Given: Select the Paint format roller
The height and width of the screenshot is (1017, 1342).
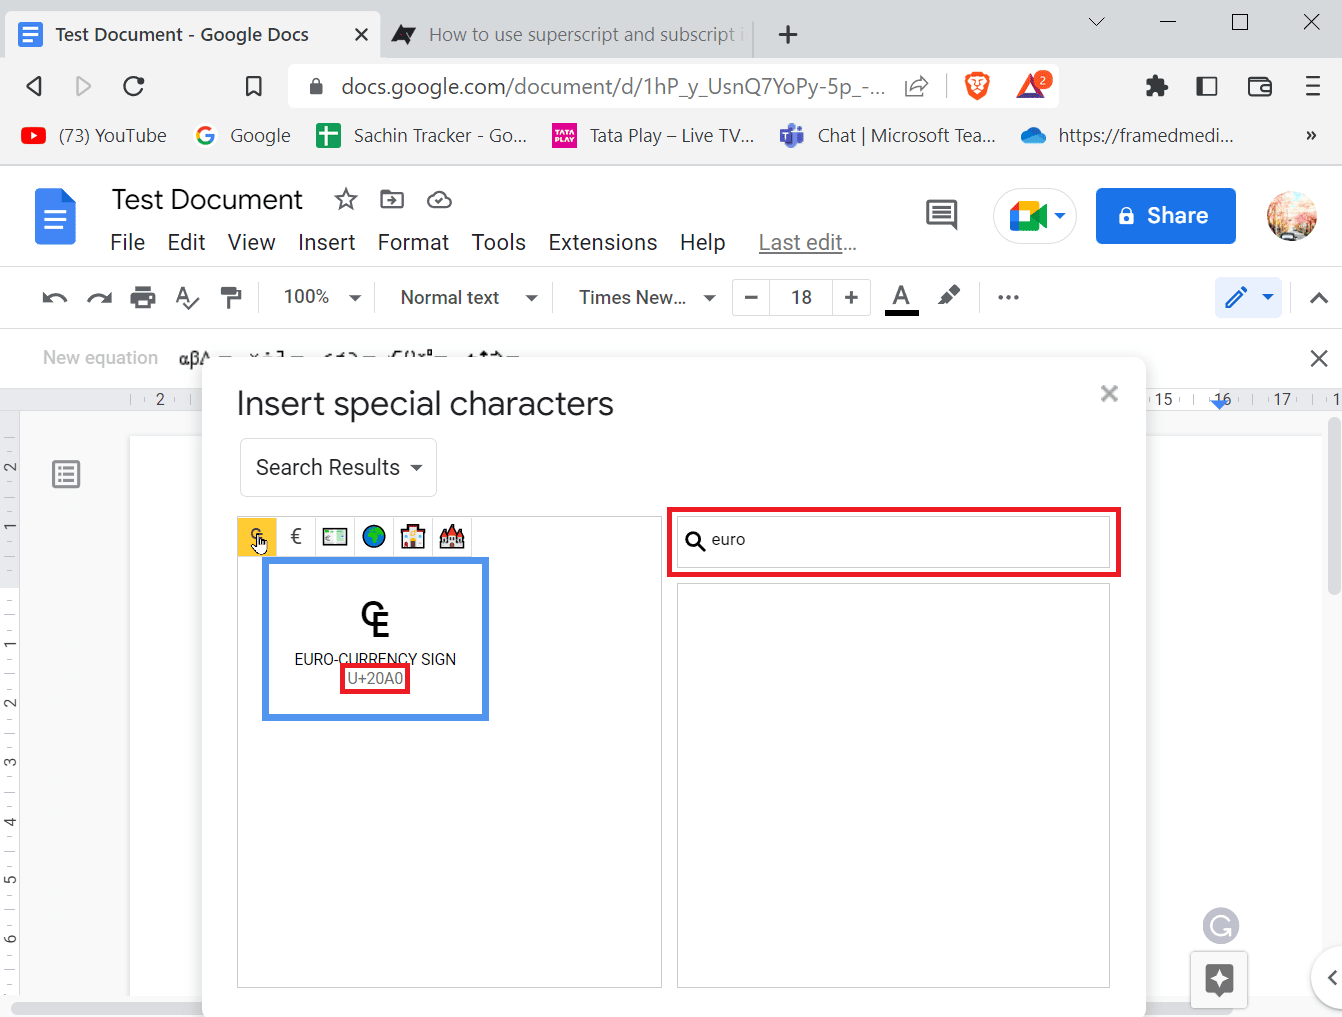Looking at the screenshot, I should click(231, 298).
